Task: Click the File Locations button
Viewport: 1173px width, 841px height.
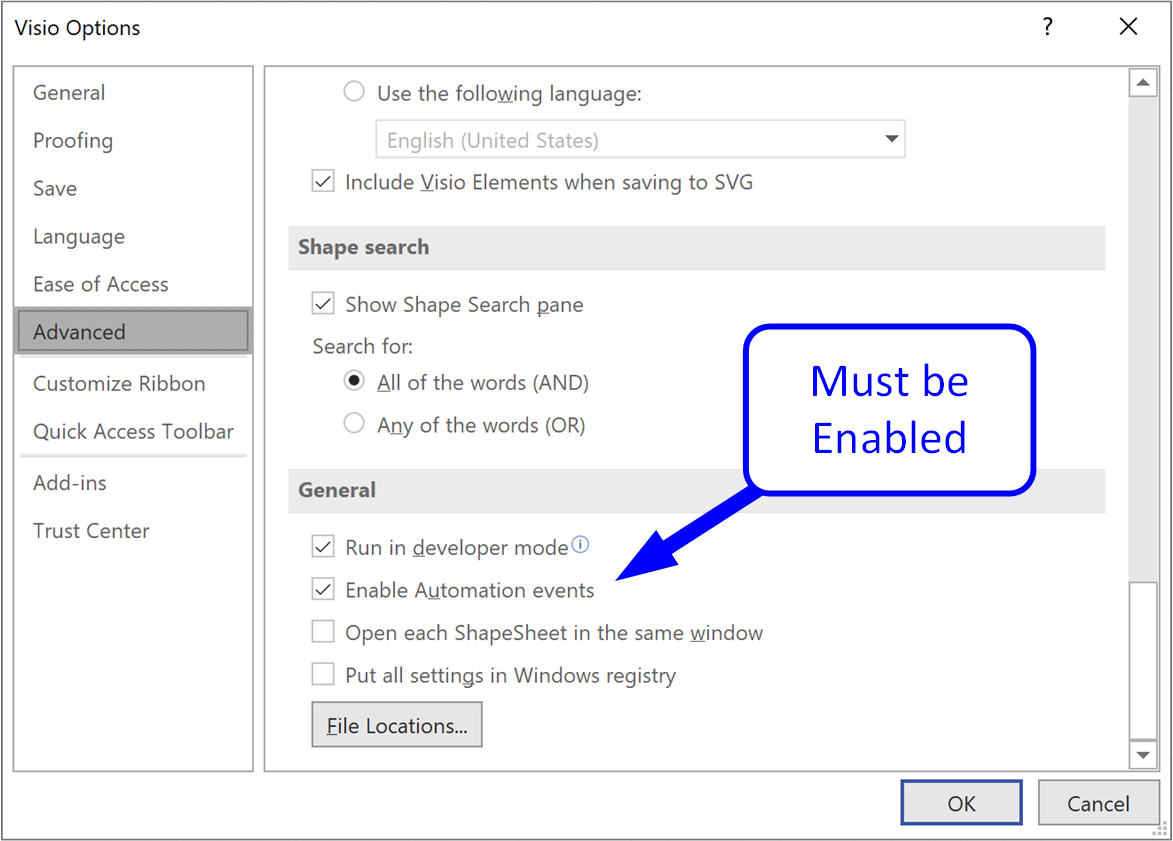Action: pyautogui.click(x=396, y=725)
